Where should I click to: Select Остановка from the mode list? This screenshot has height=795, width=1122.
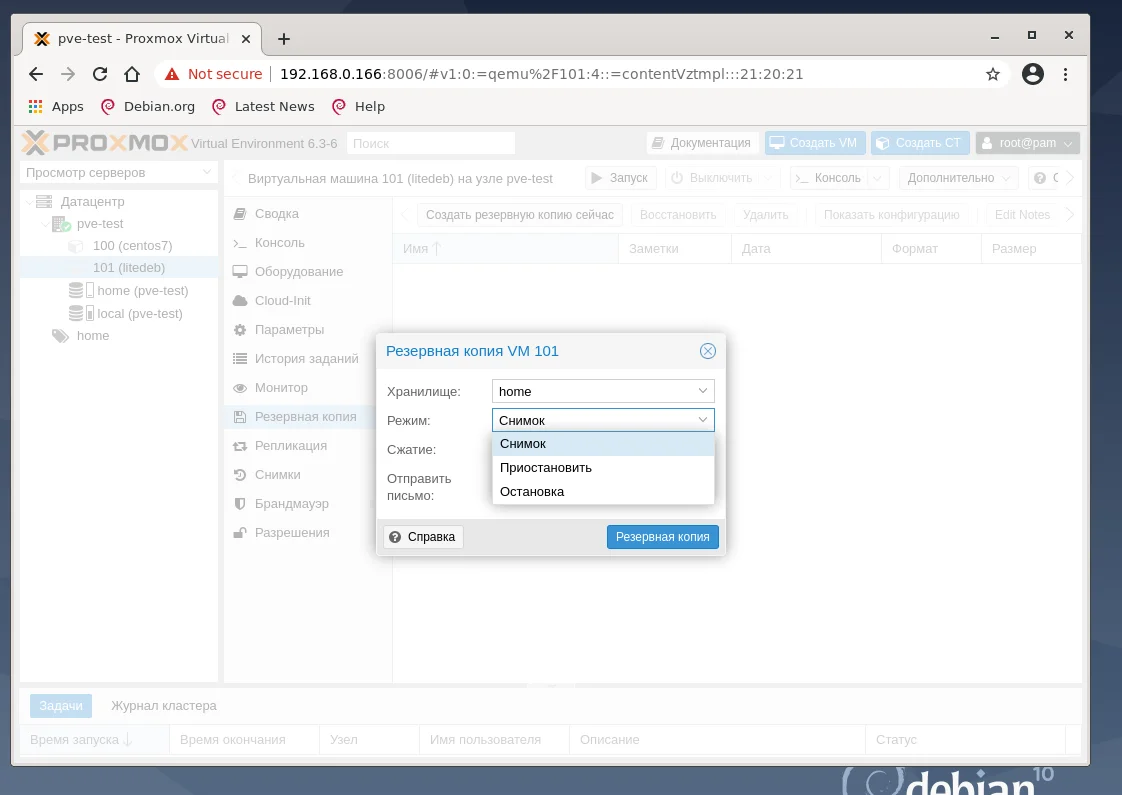[x=531, y=491]
